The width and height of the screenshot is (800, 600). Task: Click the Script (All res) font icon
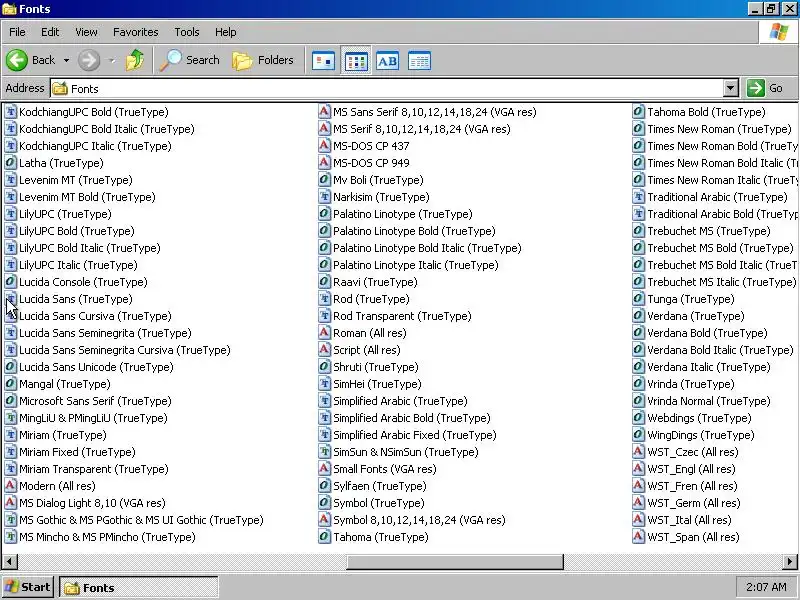click(324, 350)
